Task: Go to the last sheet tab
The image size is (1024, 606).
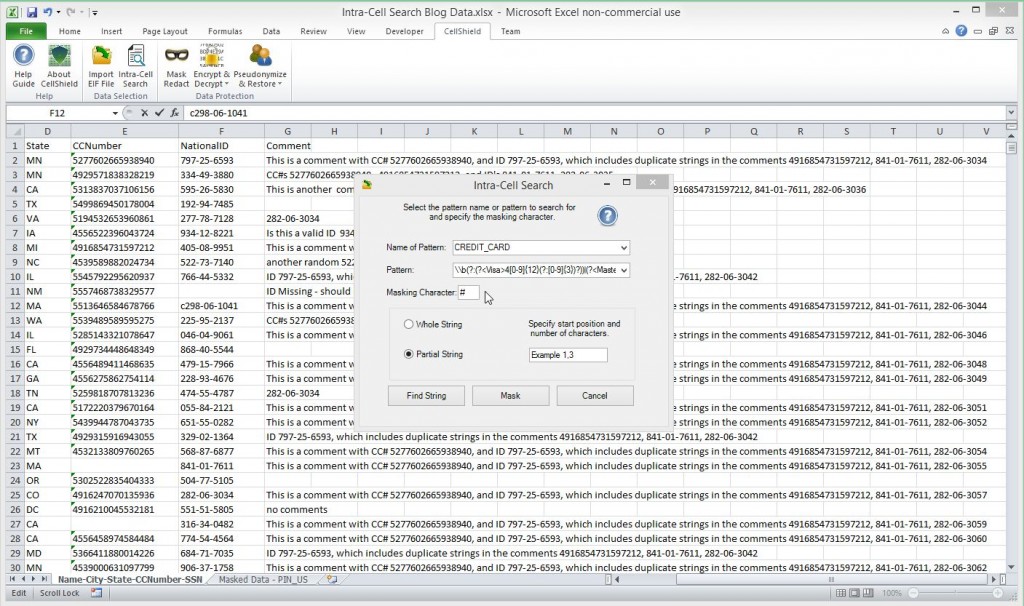Action: tap(44, 579)
